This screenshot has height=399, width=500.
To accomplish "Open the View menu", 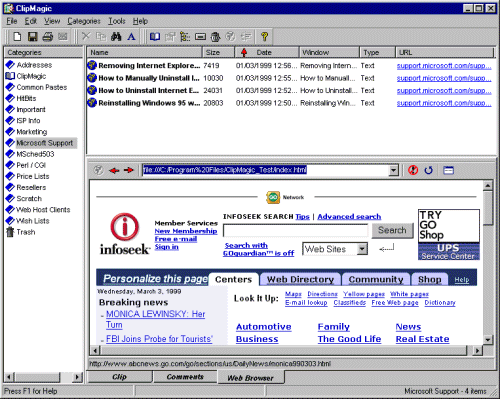I will click(52, 21).
